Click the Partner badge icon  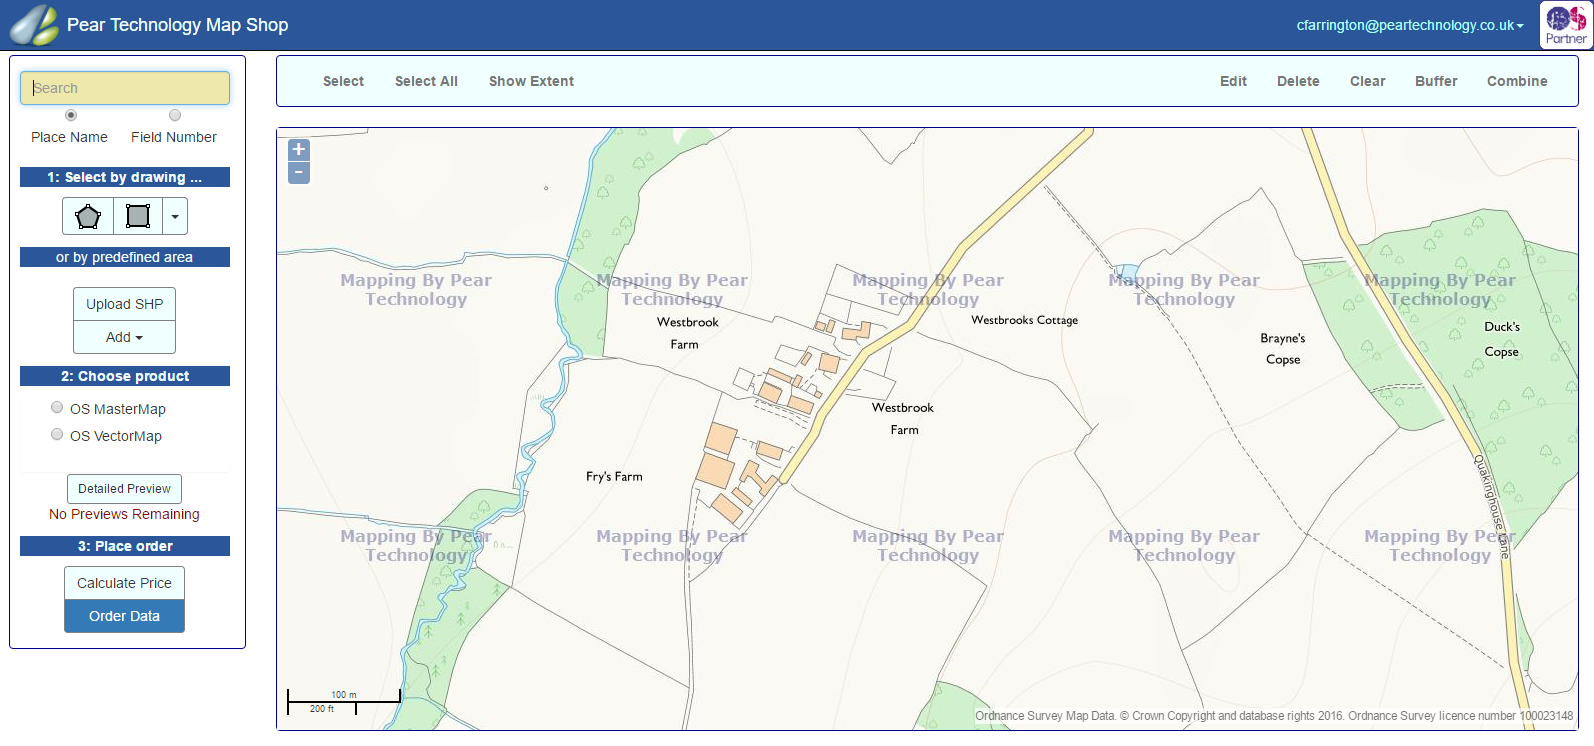pyautogui.click(x=1565, y=25)
